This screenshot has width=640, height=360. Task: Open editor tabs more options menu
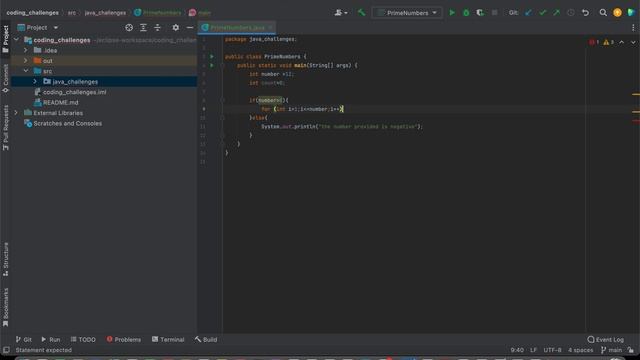633,27
